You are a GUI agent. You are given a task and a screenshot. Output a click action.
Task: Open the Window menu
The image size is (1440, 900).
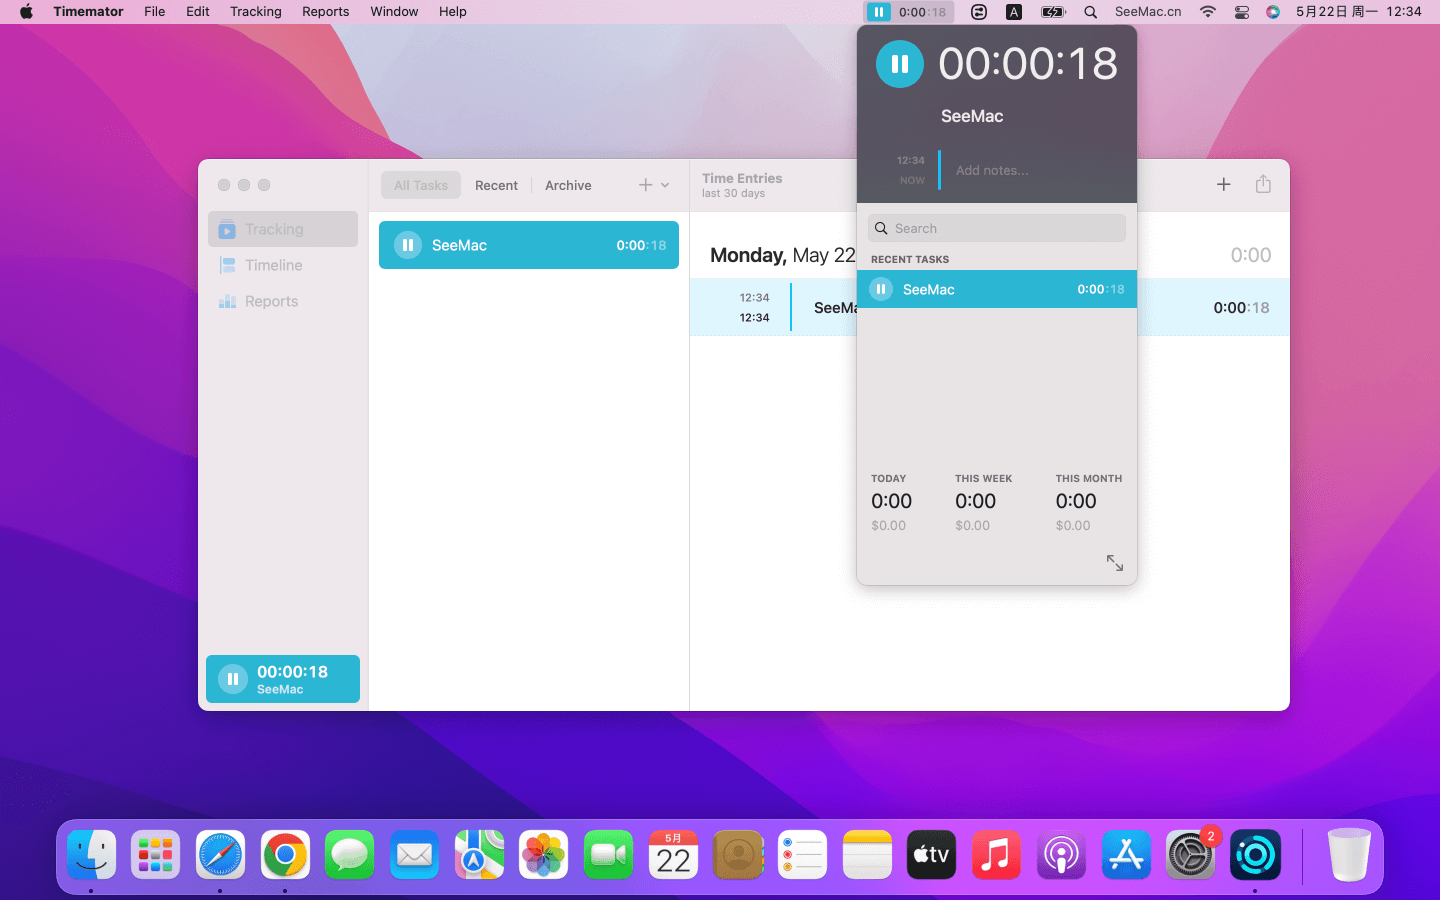[394, 12]
